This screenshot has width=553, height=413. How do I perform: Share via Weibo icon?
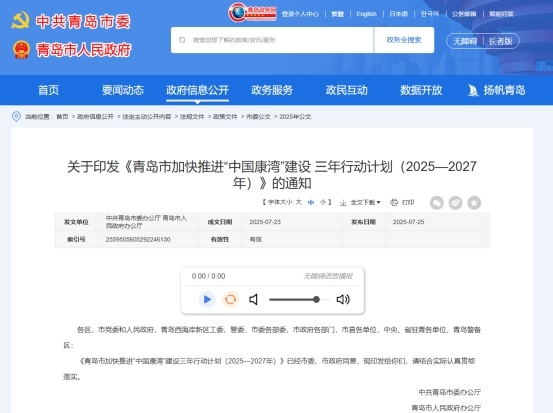pyautogui.click(x=455, y=203)
